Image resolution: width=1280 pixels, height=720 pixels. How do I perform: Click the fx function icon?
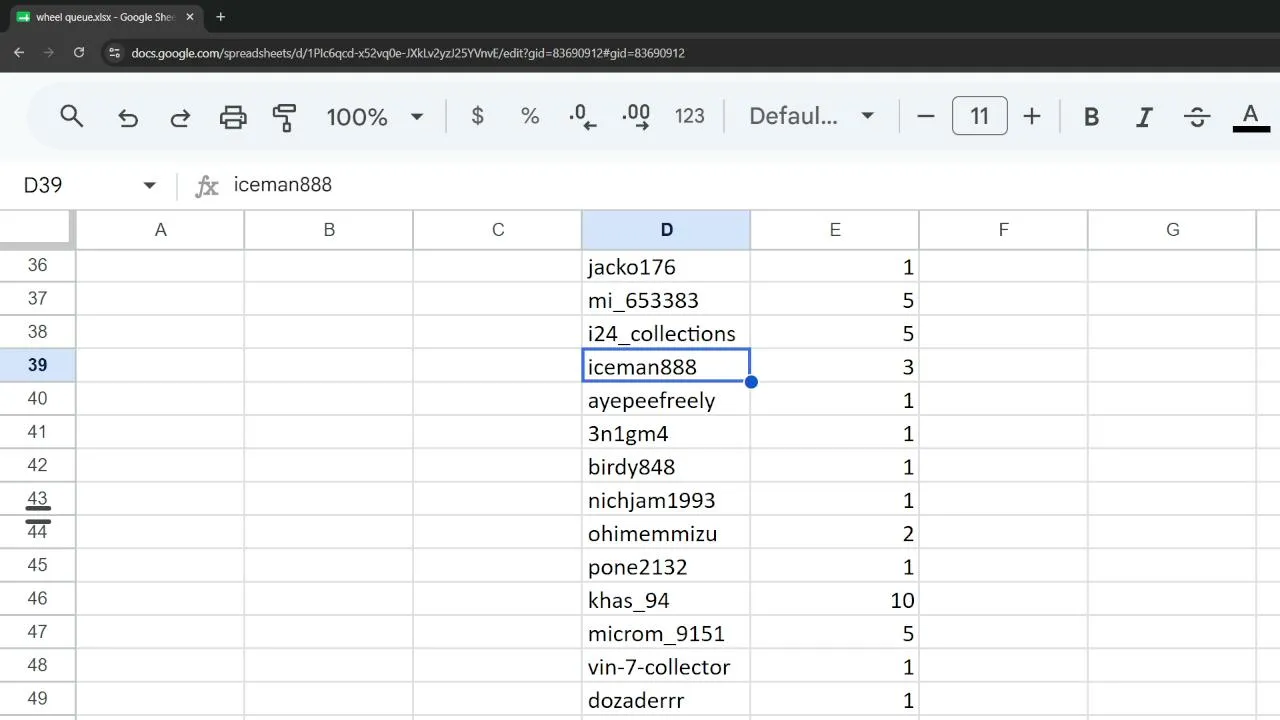206,185
